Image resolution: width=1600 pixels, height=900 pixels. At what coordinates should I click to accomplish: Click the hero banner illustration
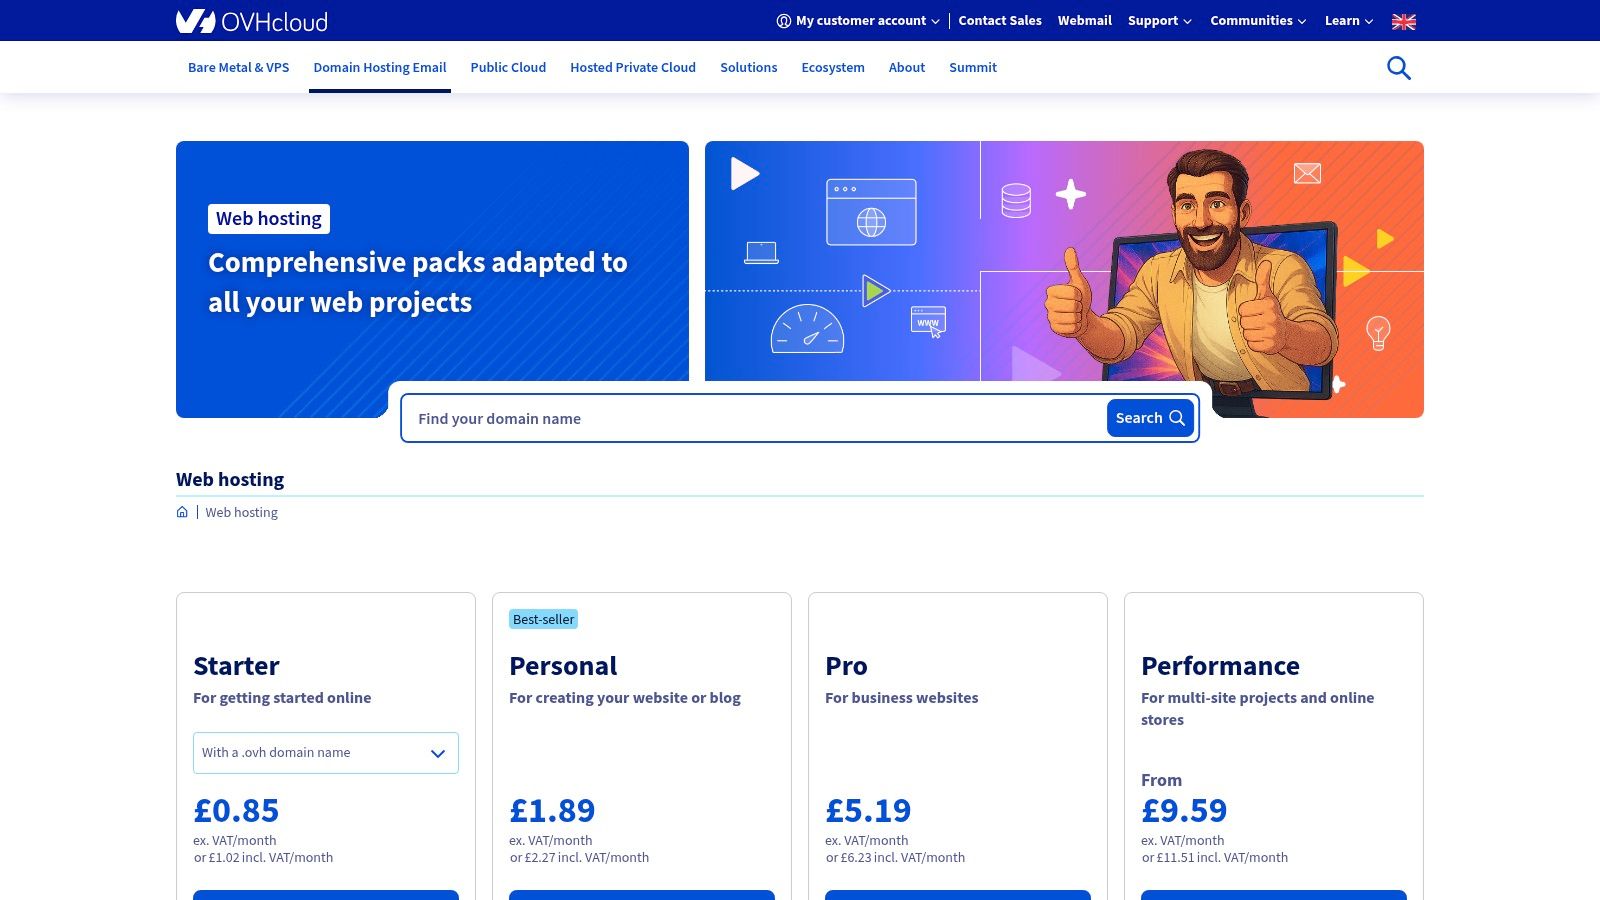tap(1064, 279)
